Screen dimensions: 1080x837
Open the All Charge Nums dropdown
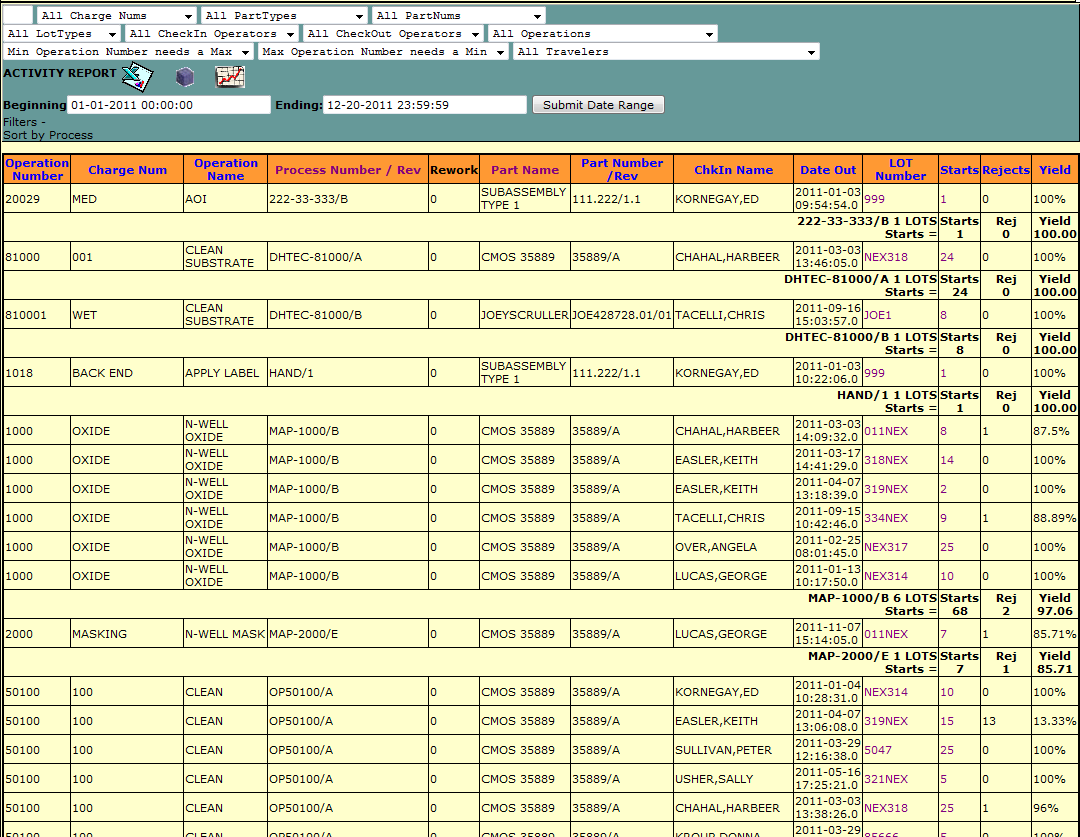click(x=116, y=15)
